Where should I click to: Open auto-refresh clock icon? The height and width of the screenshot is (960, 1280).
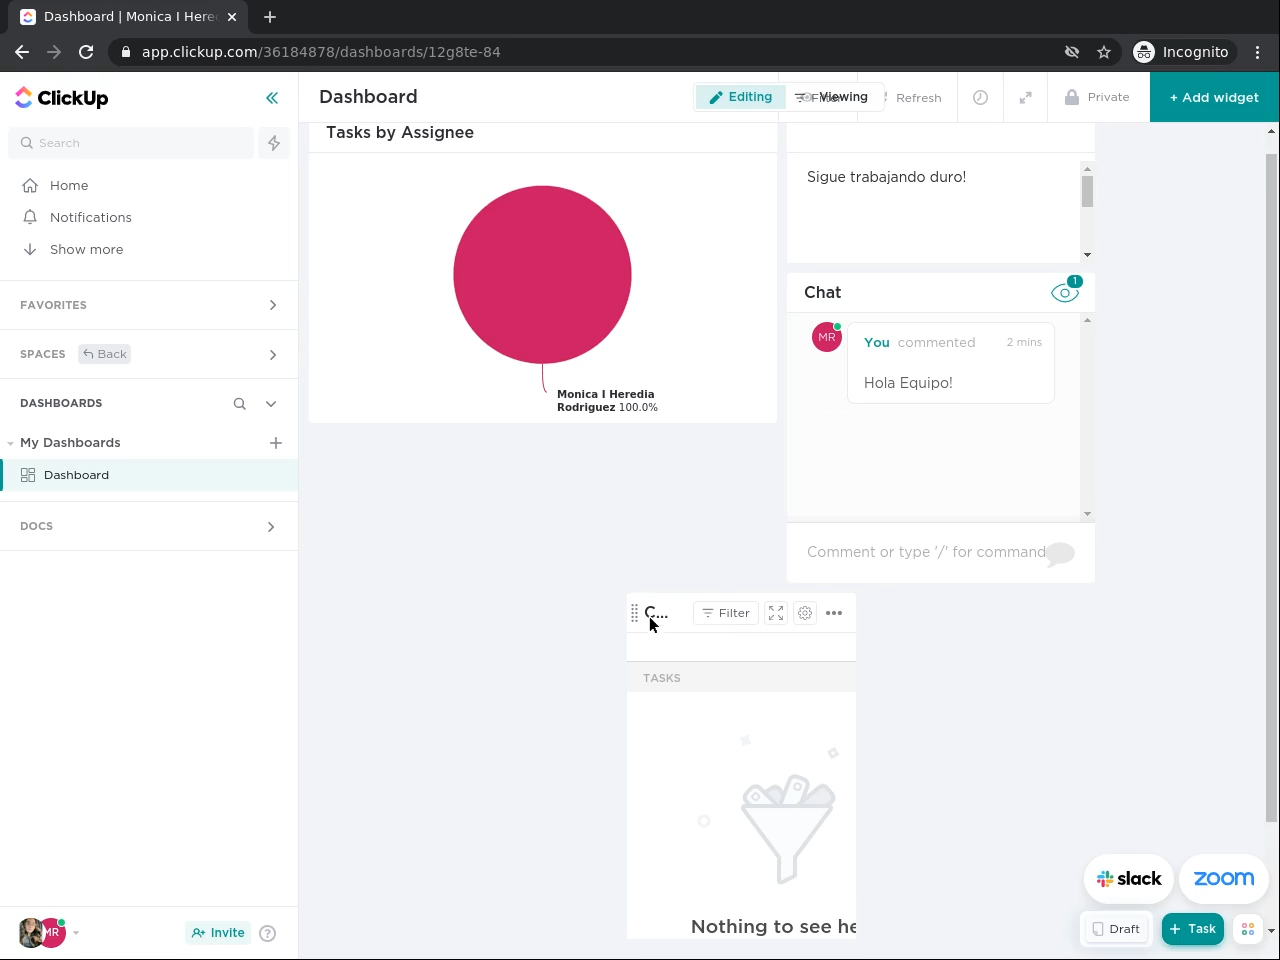click(980, 98)
